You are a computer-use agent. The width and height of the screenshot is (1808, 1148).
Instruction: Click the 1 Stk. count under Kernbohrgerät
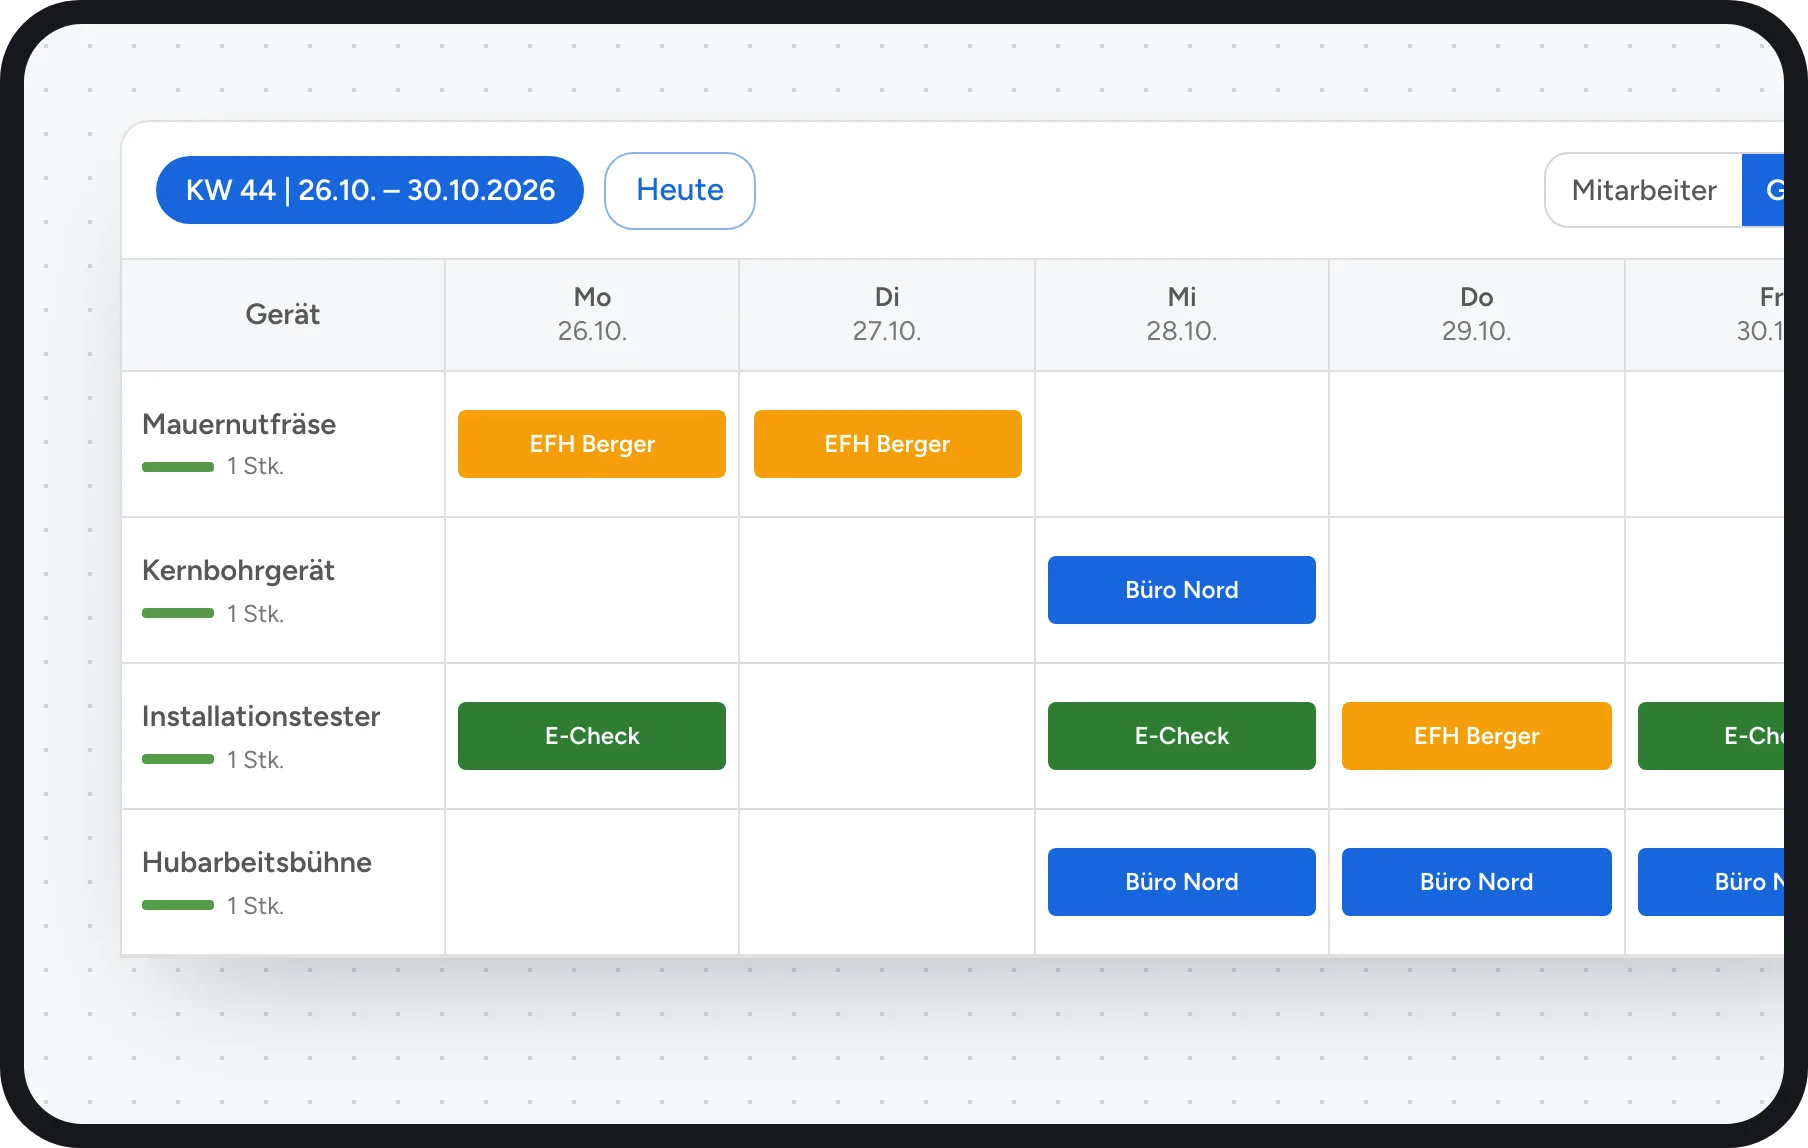point(255,614)
